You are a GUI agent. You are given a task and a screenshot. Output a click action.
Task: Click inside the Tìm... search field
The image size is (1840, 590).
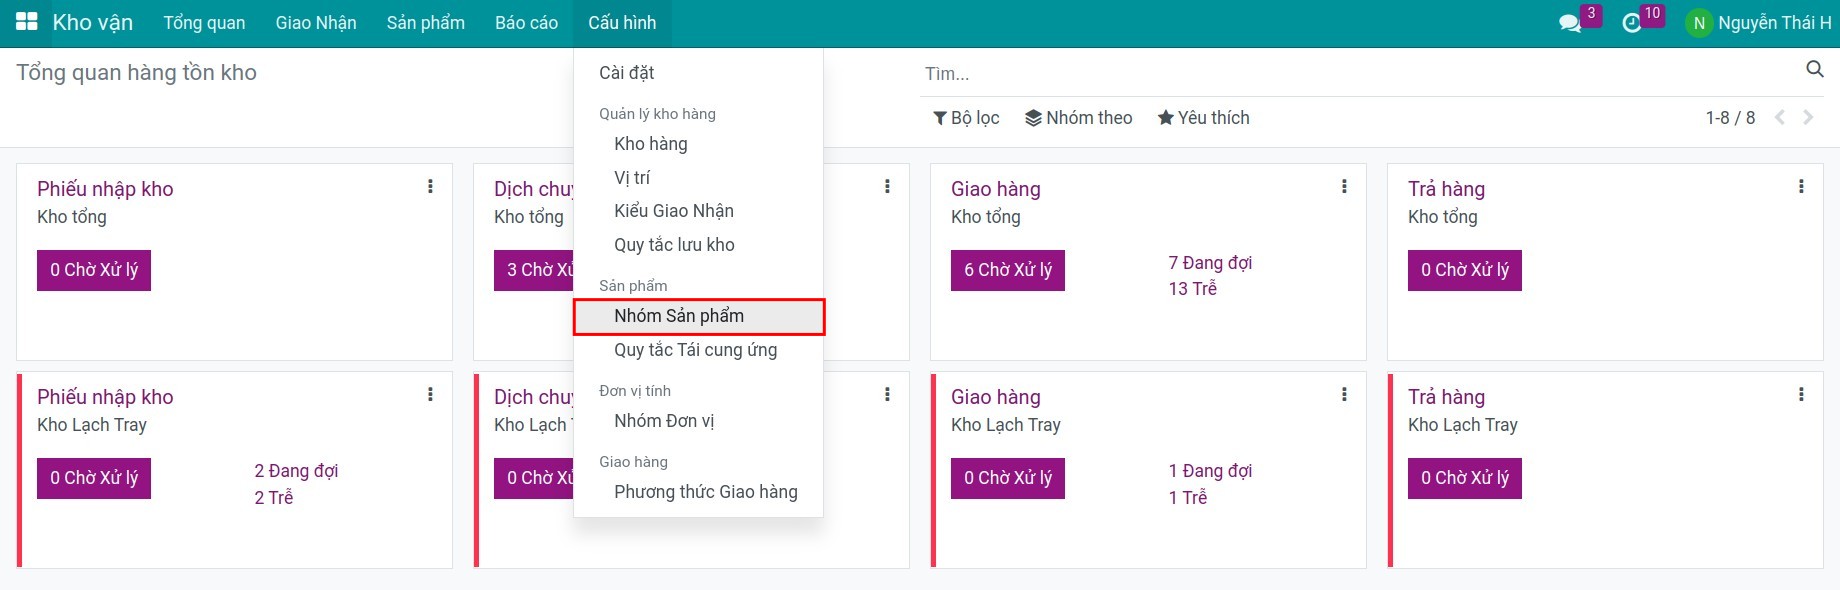tap(1100, 73)
